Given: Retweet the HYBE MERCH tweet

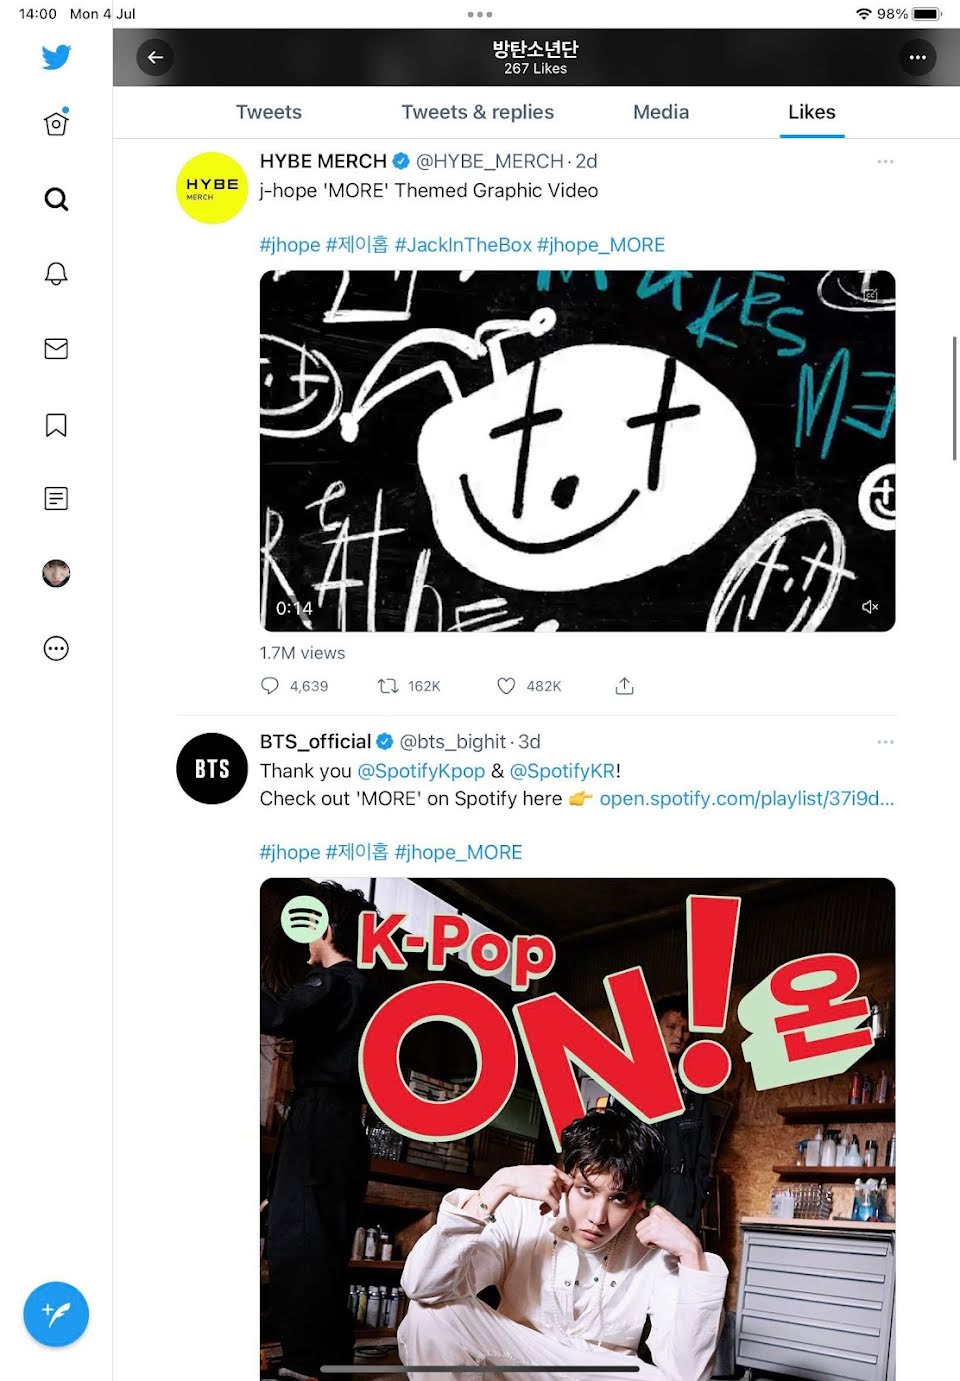Looking at the screenshot, I should tap(387, 686).
